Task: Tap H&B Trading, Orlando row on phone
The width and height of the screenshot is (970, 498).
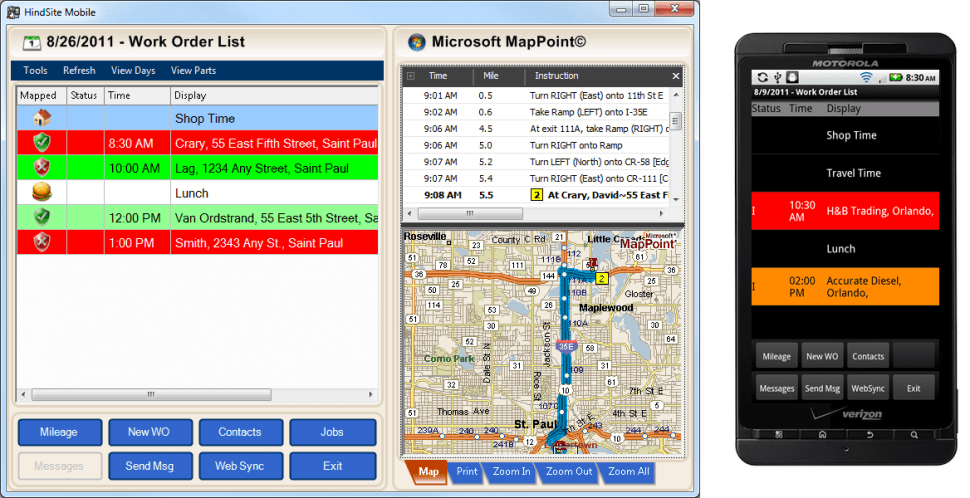Action: point(845,211)
